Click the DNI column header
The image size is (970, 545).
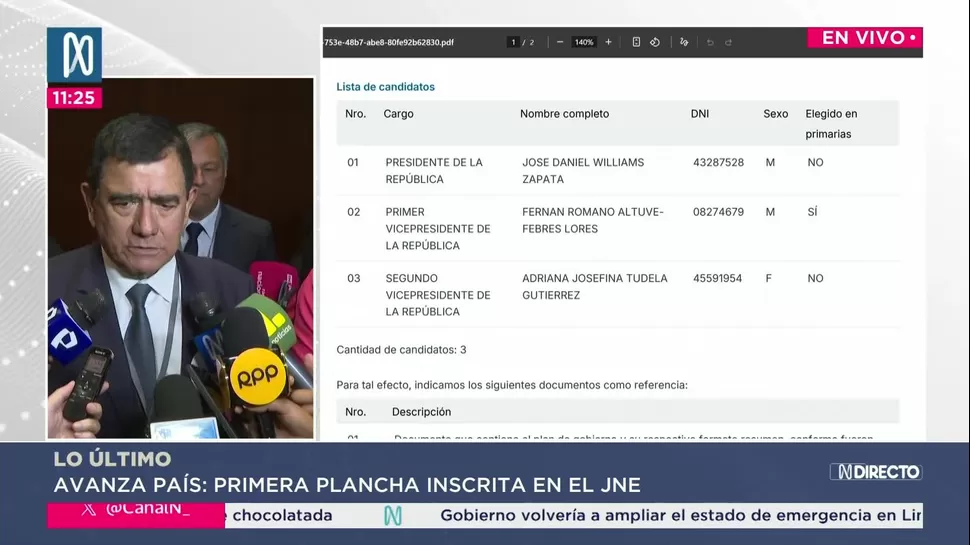coord(699,114)
